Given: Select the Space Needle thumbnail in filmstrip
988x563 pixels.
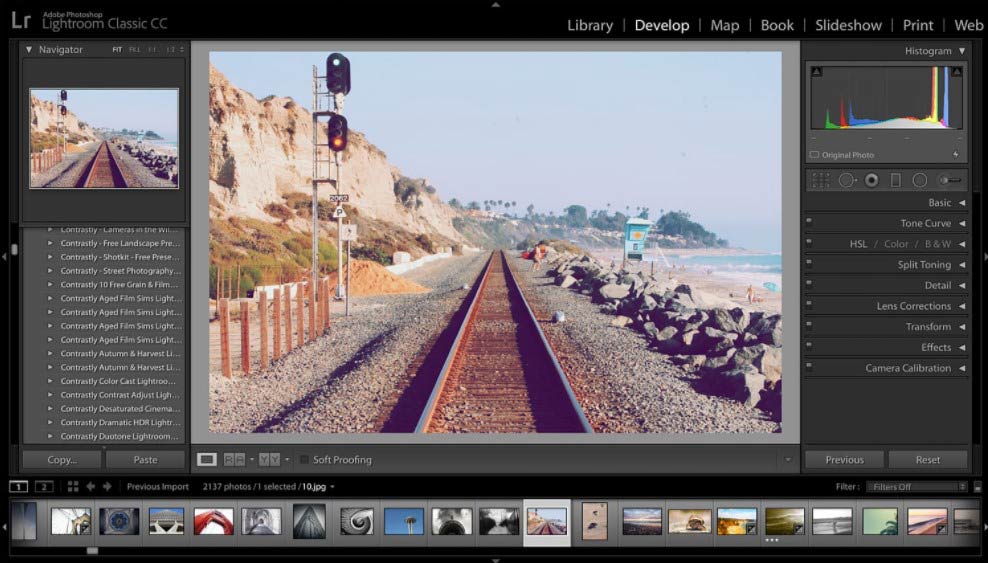Looking at the screenshot, I should point(404,521).
